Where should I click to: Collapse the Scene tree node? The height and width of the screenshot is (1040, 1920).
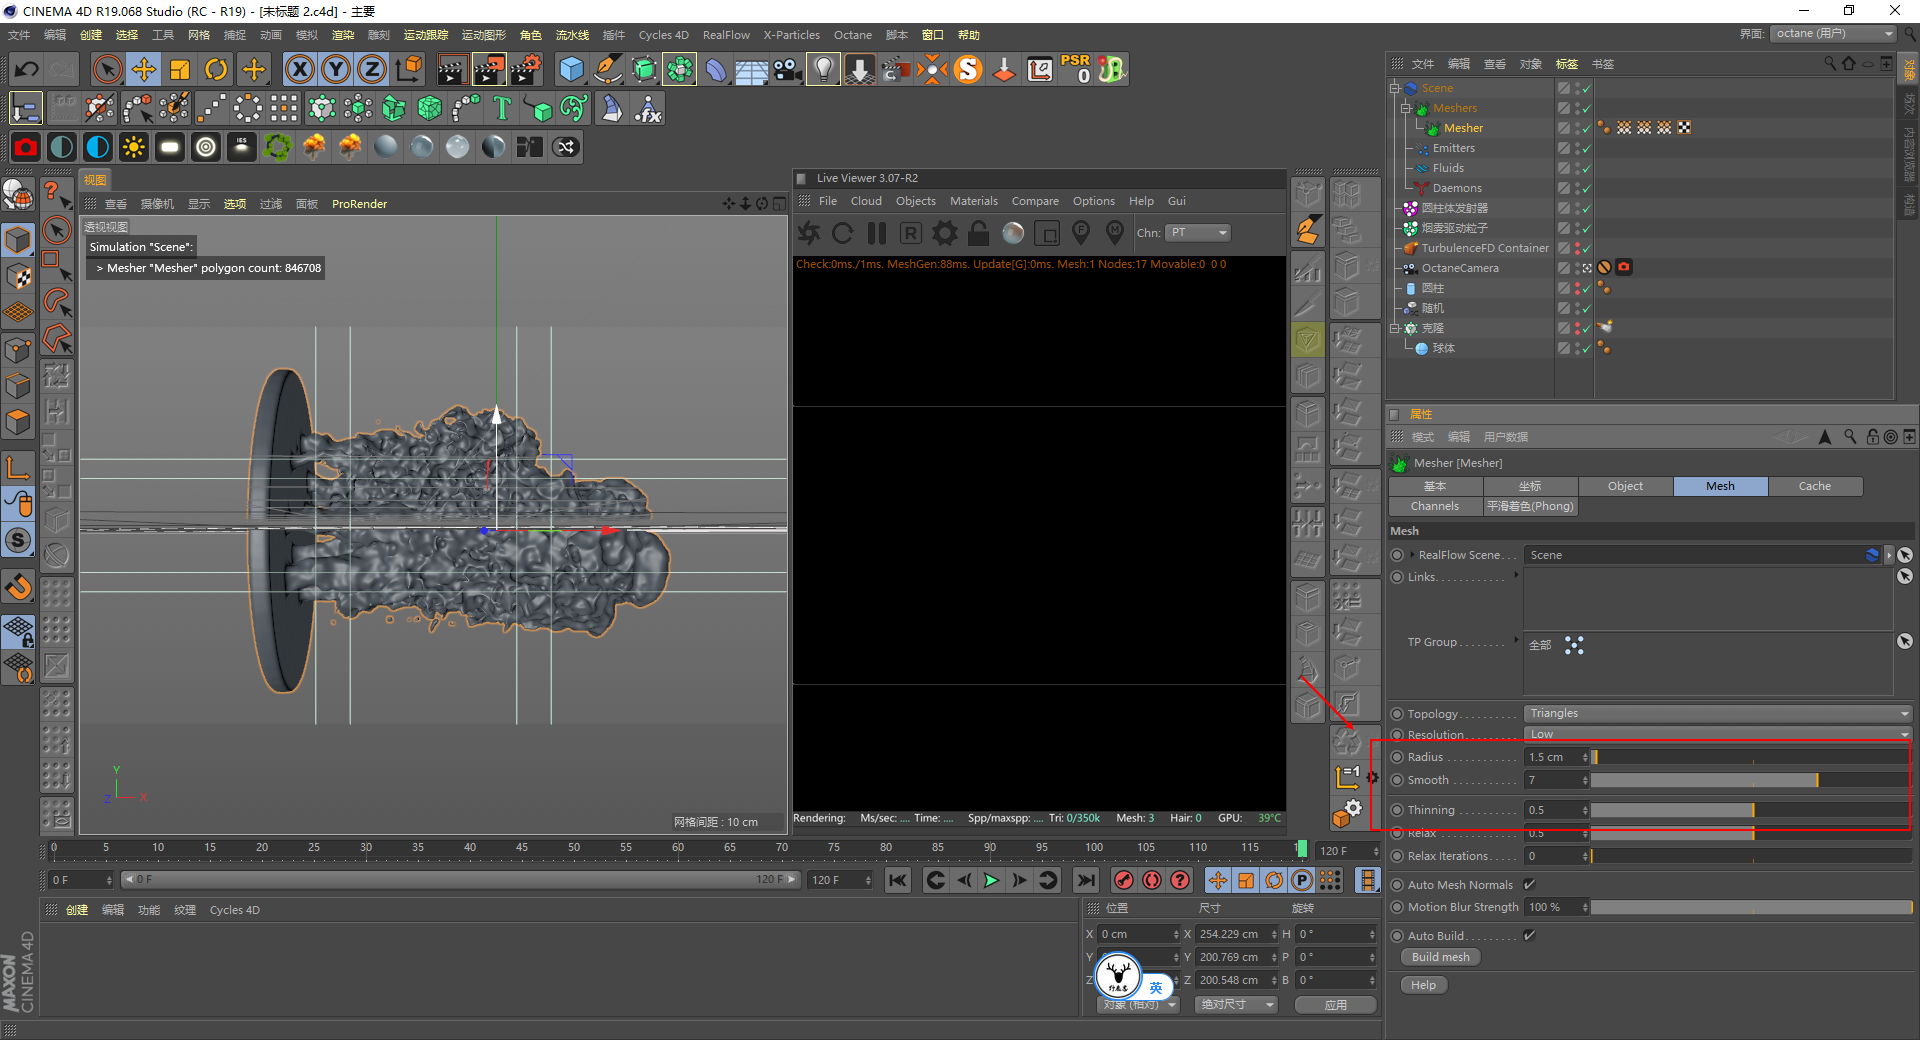1395,88
